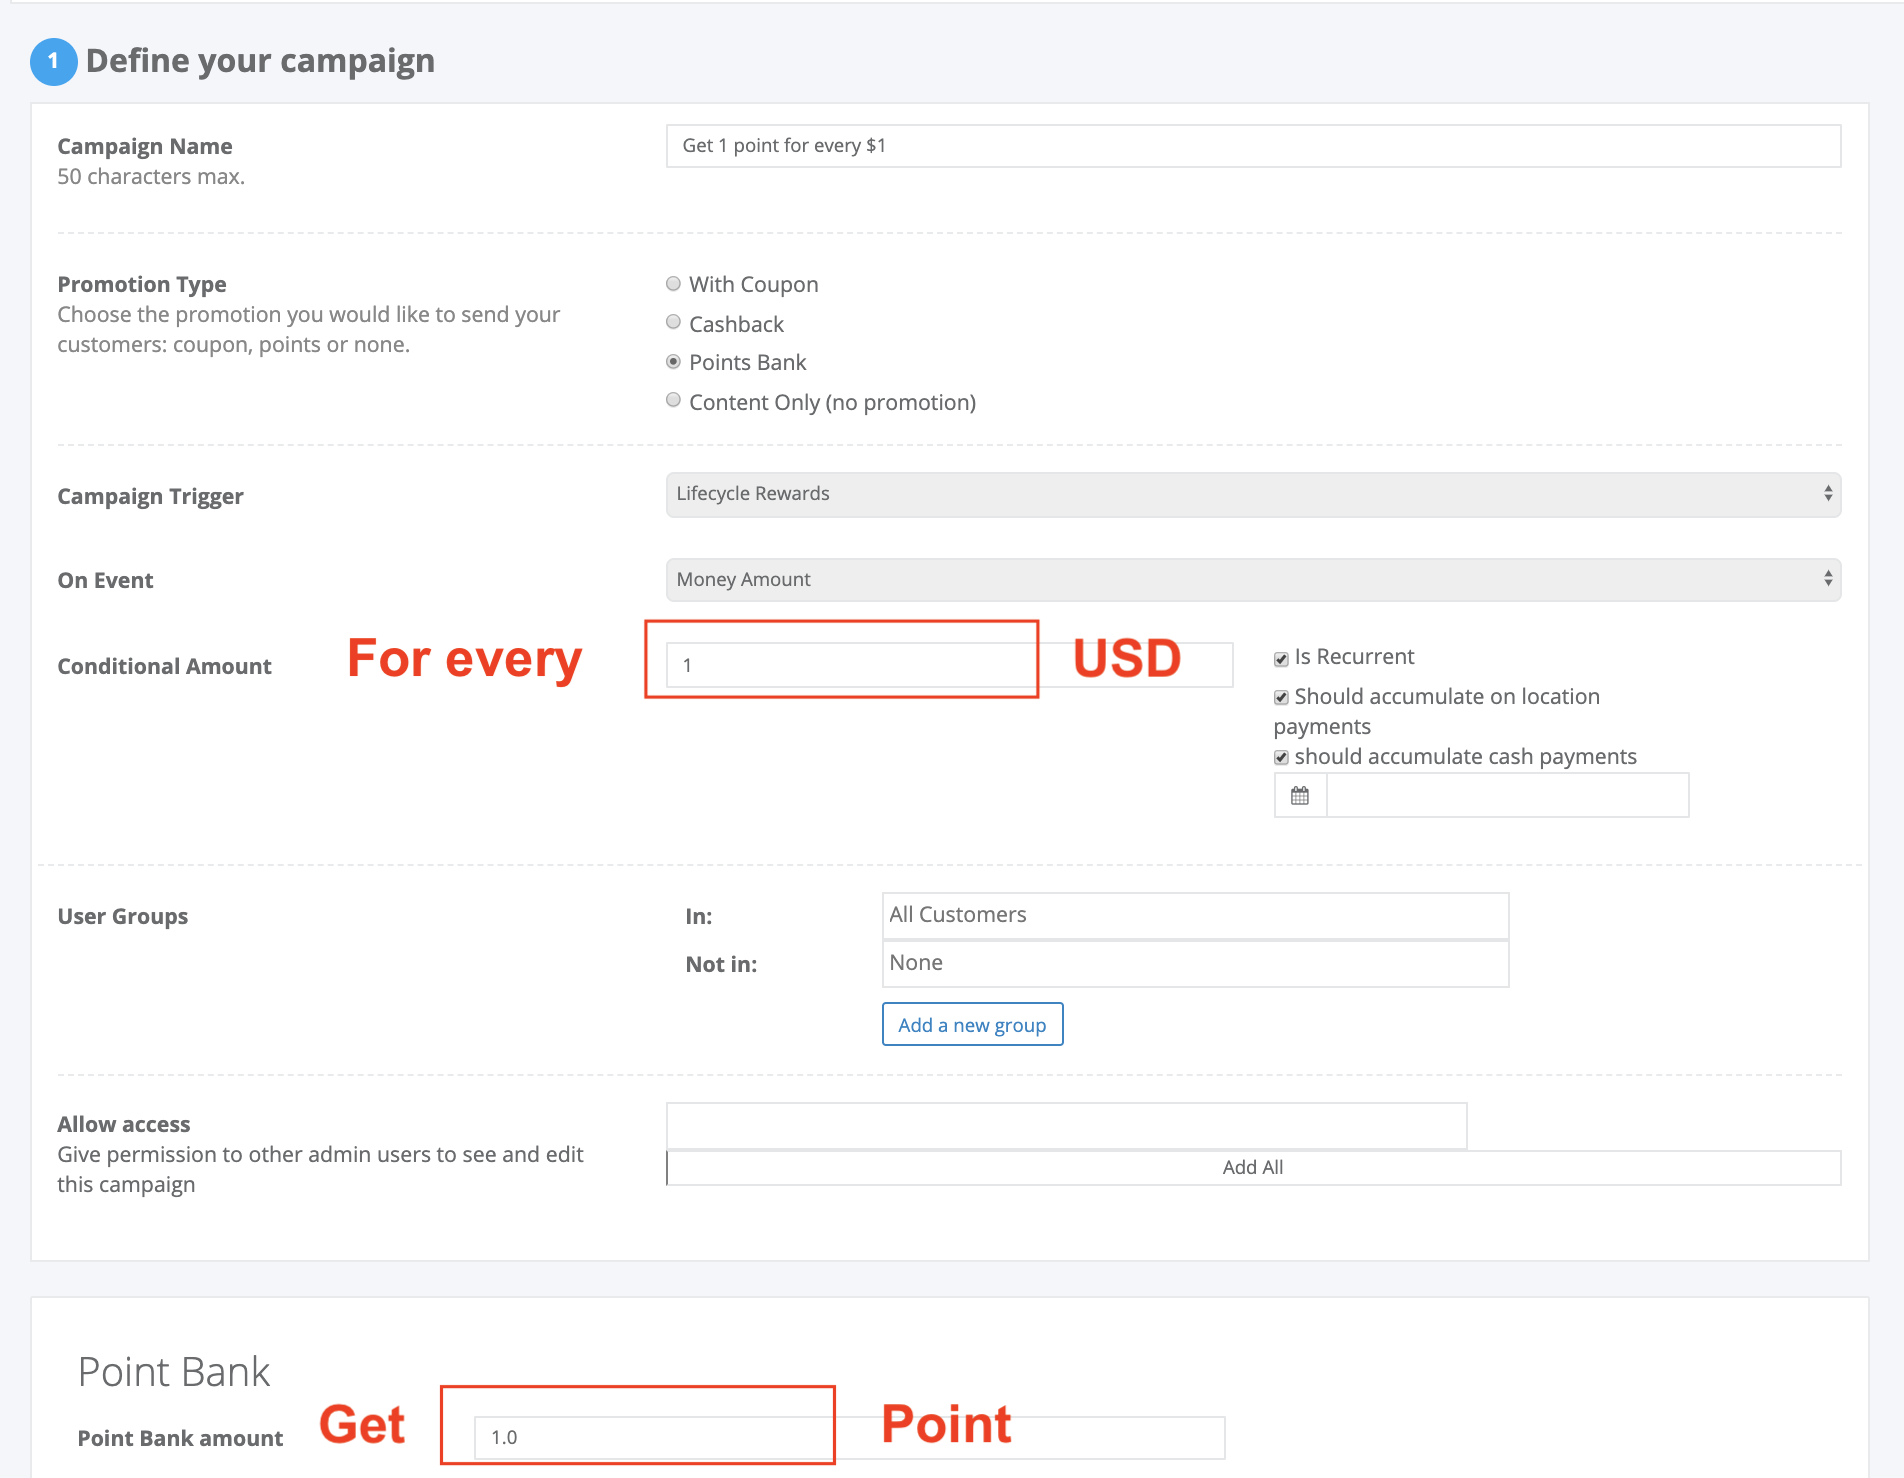Click the Add a new group button
The height and width of the screenshot is (1478, 1904).
point(972,1025)
